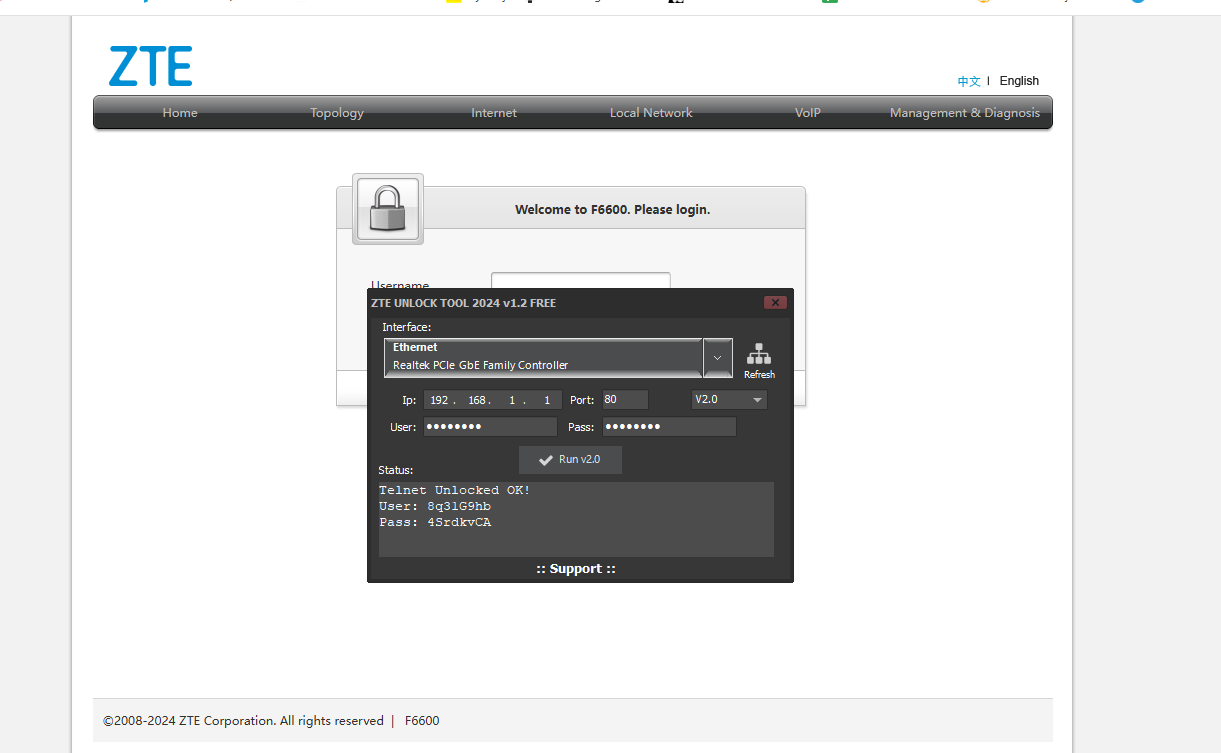Image resolution: width=1221 pixels, height=753 pixels.
Task: Open the V2.0 version dropdown
Action: pos(729,400)
